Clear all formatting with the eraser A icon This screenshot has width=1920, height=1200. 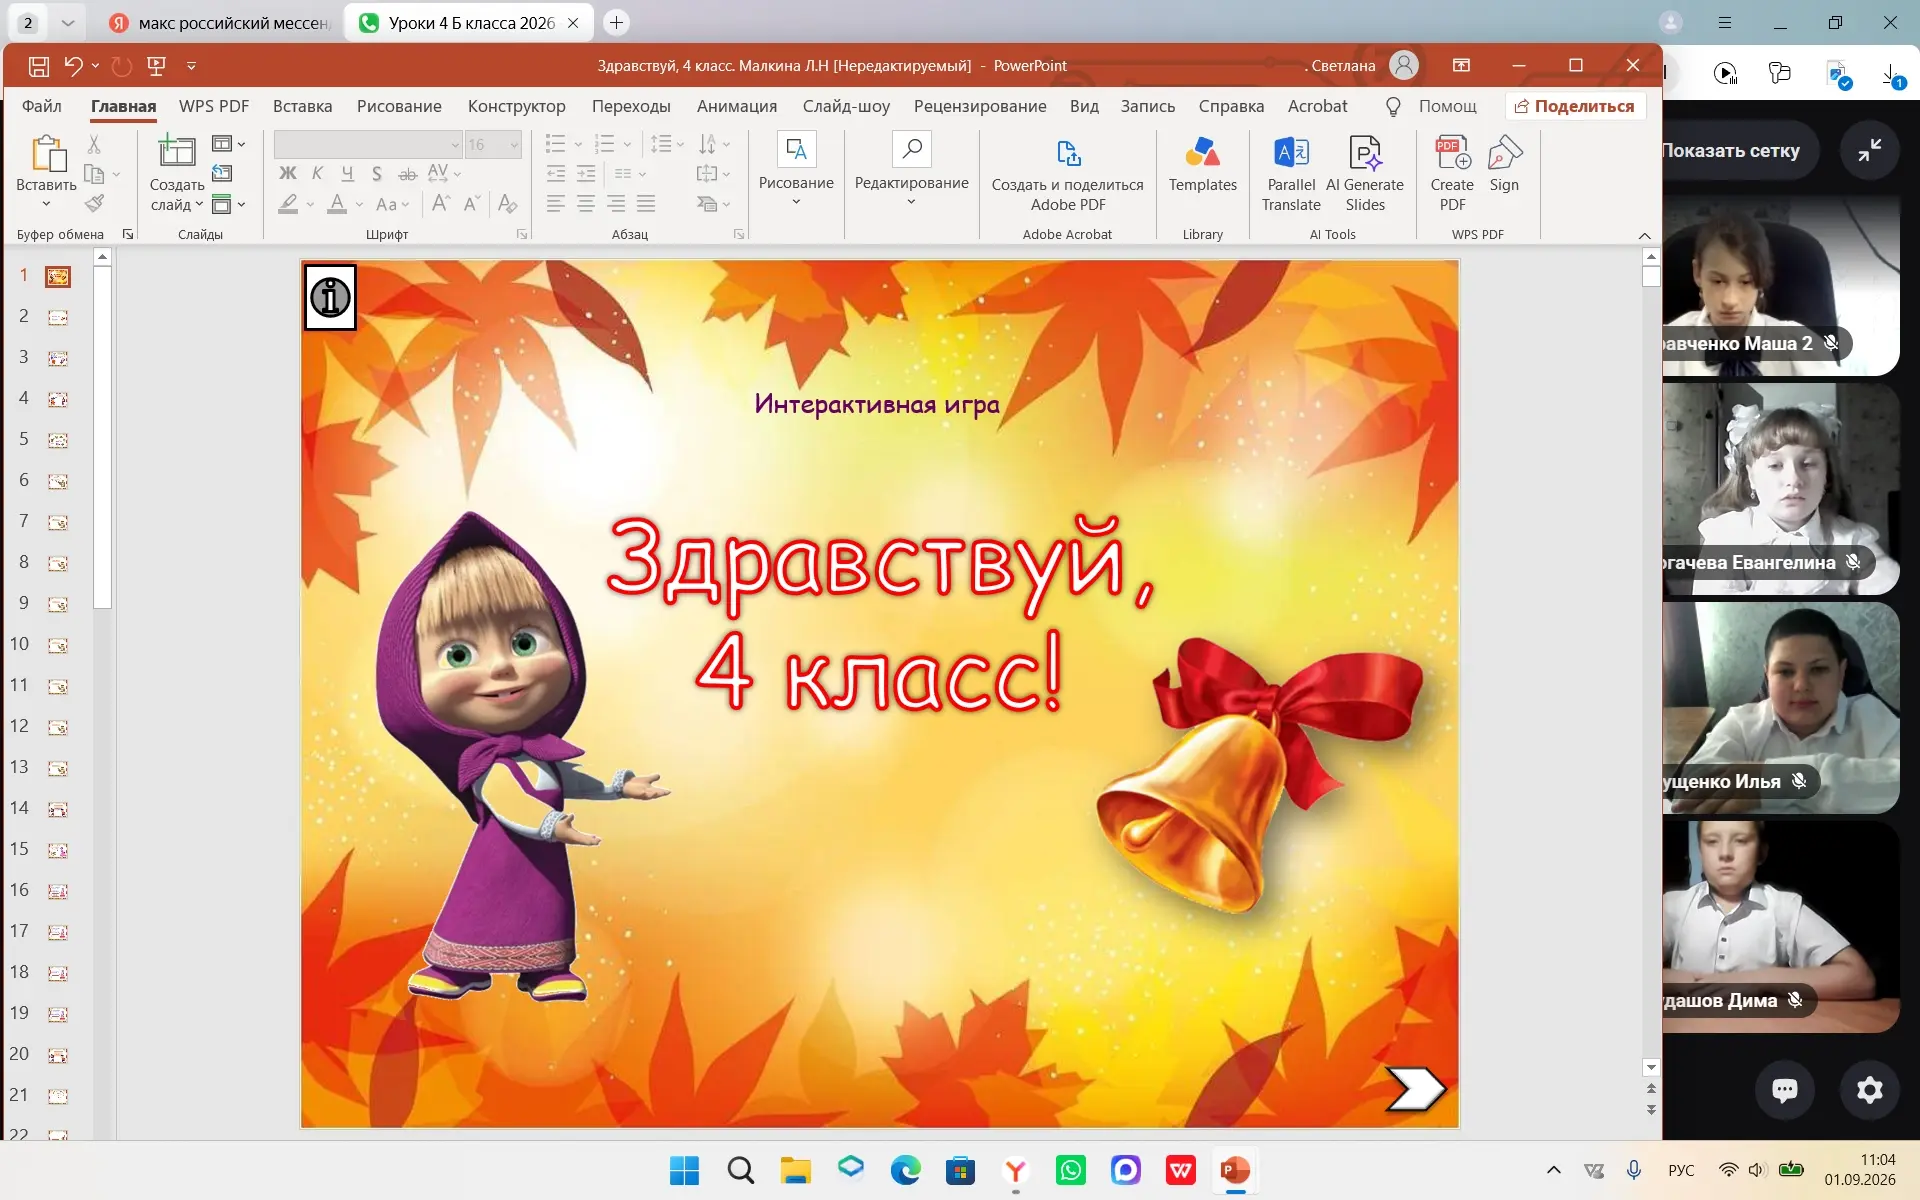(508, 204)
